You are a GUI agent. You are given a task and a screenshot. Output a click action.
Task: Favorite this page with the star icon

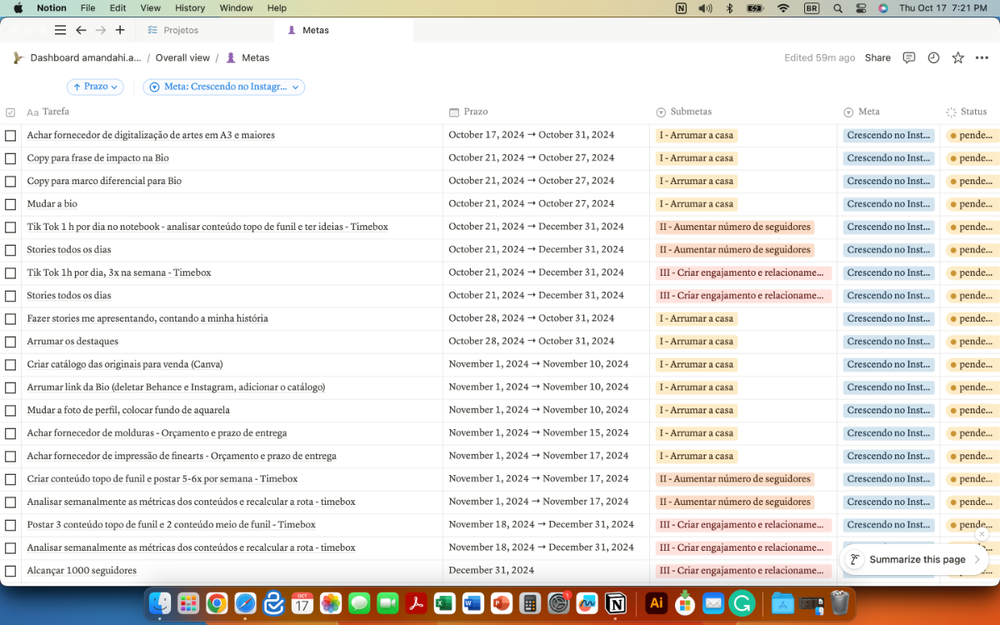(x=958, y=58)
